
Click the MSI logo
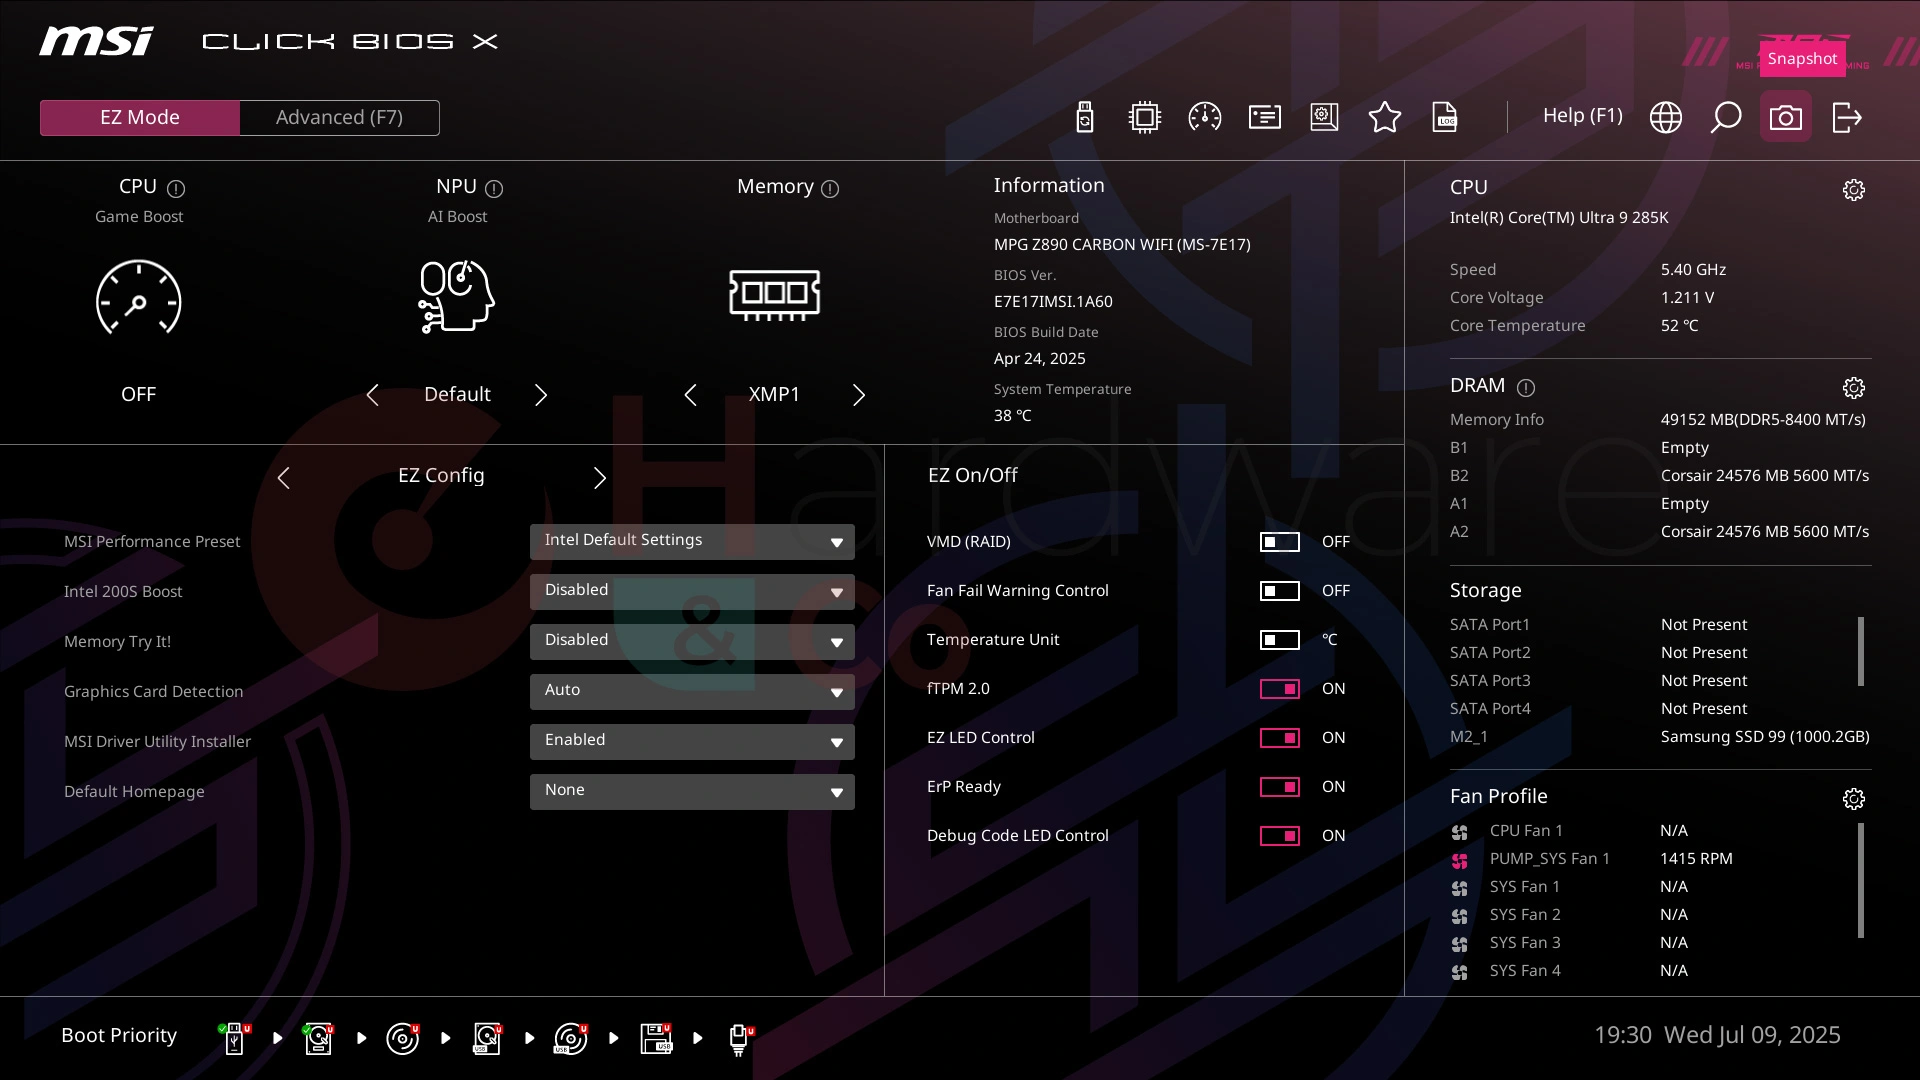click(x=96, y=41)
